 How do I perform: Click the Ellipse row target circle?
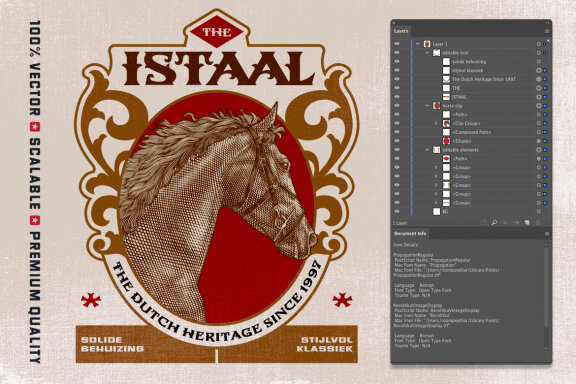coord(539,141)
